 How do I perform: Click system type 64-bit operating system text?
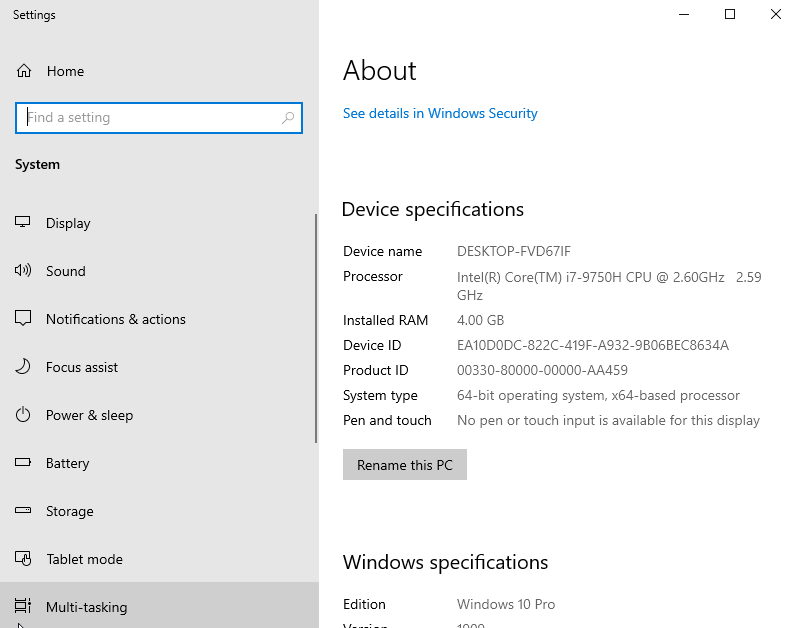(598, 395)
